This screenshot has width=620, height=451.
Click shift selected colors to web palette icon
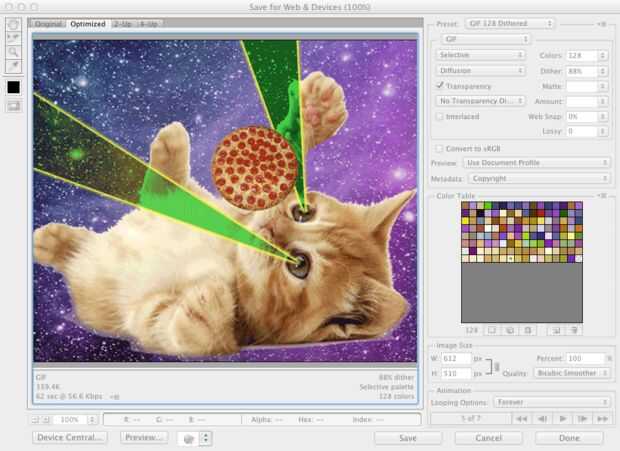pyautogui.click(x=510, y=330)
